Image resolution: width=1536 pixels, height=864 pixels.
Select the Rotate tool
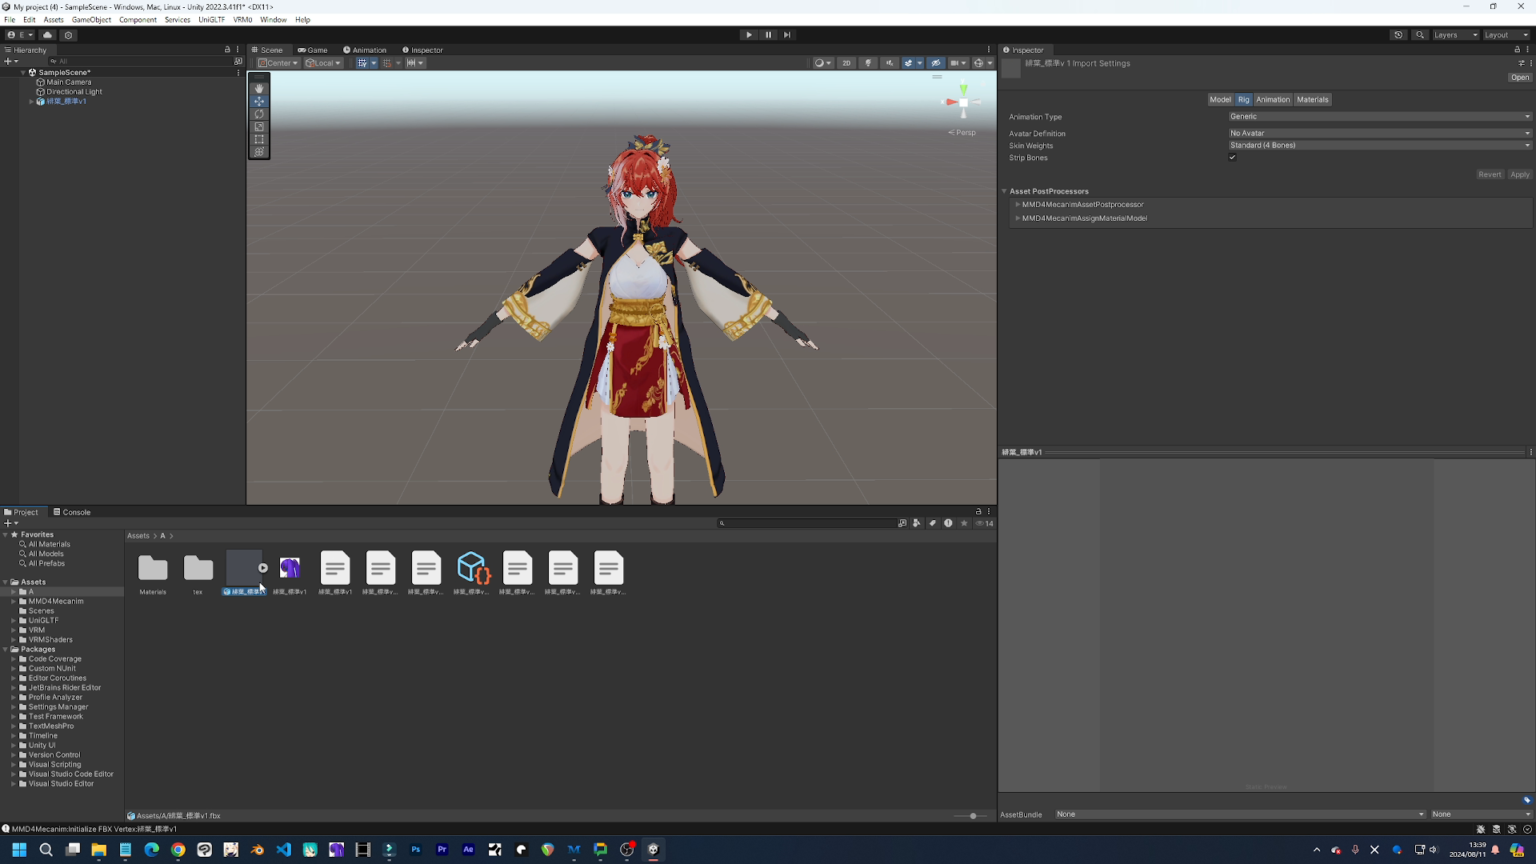coord(259,114)
